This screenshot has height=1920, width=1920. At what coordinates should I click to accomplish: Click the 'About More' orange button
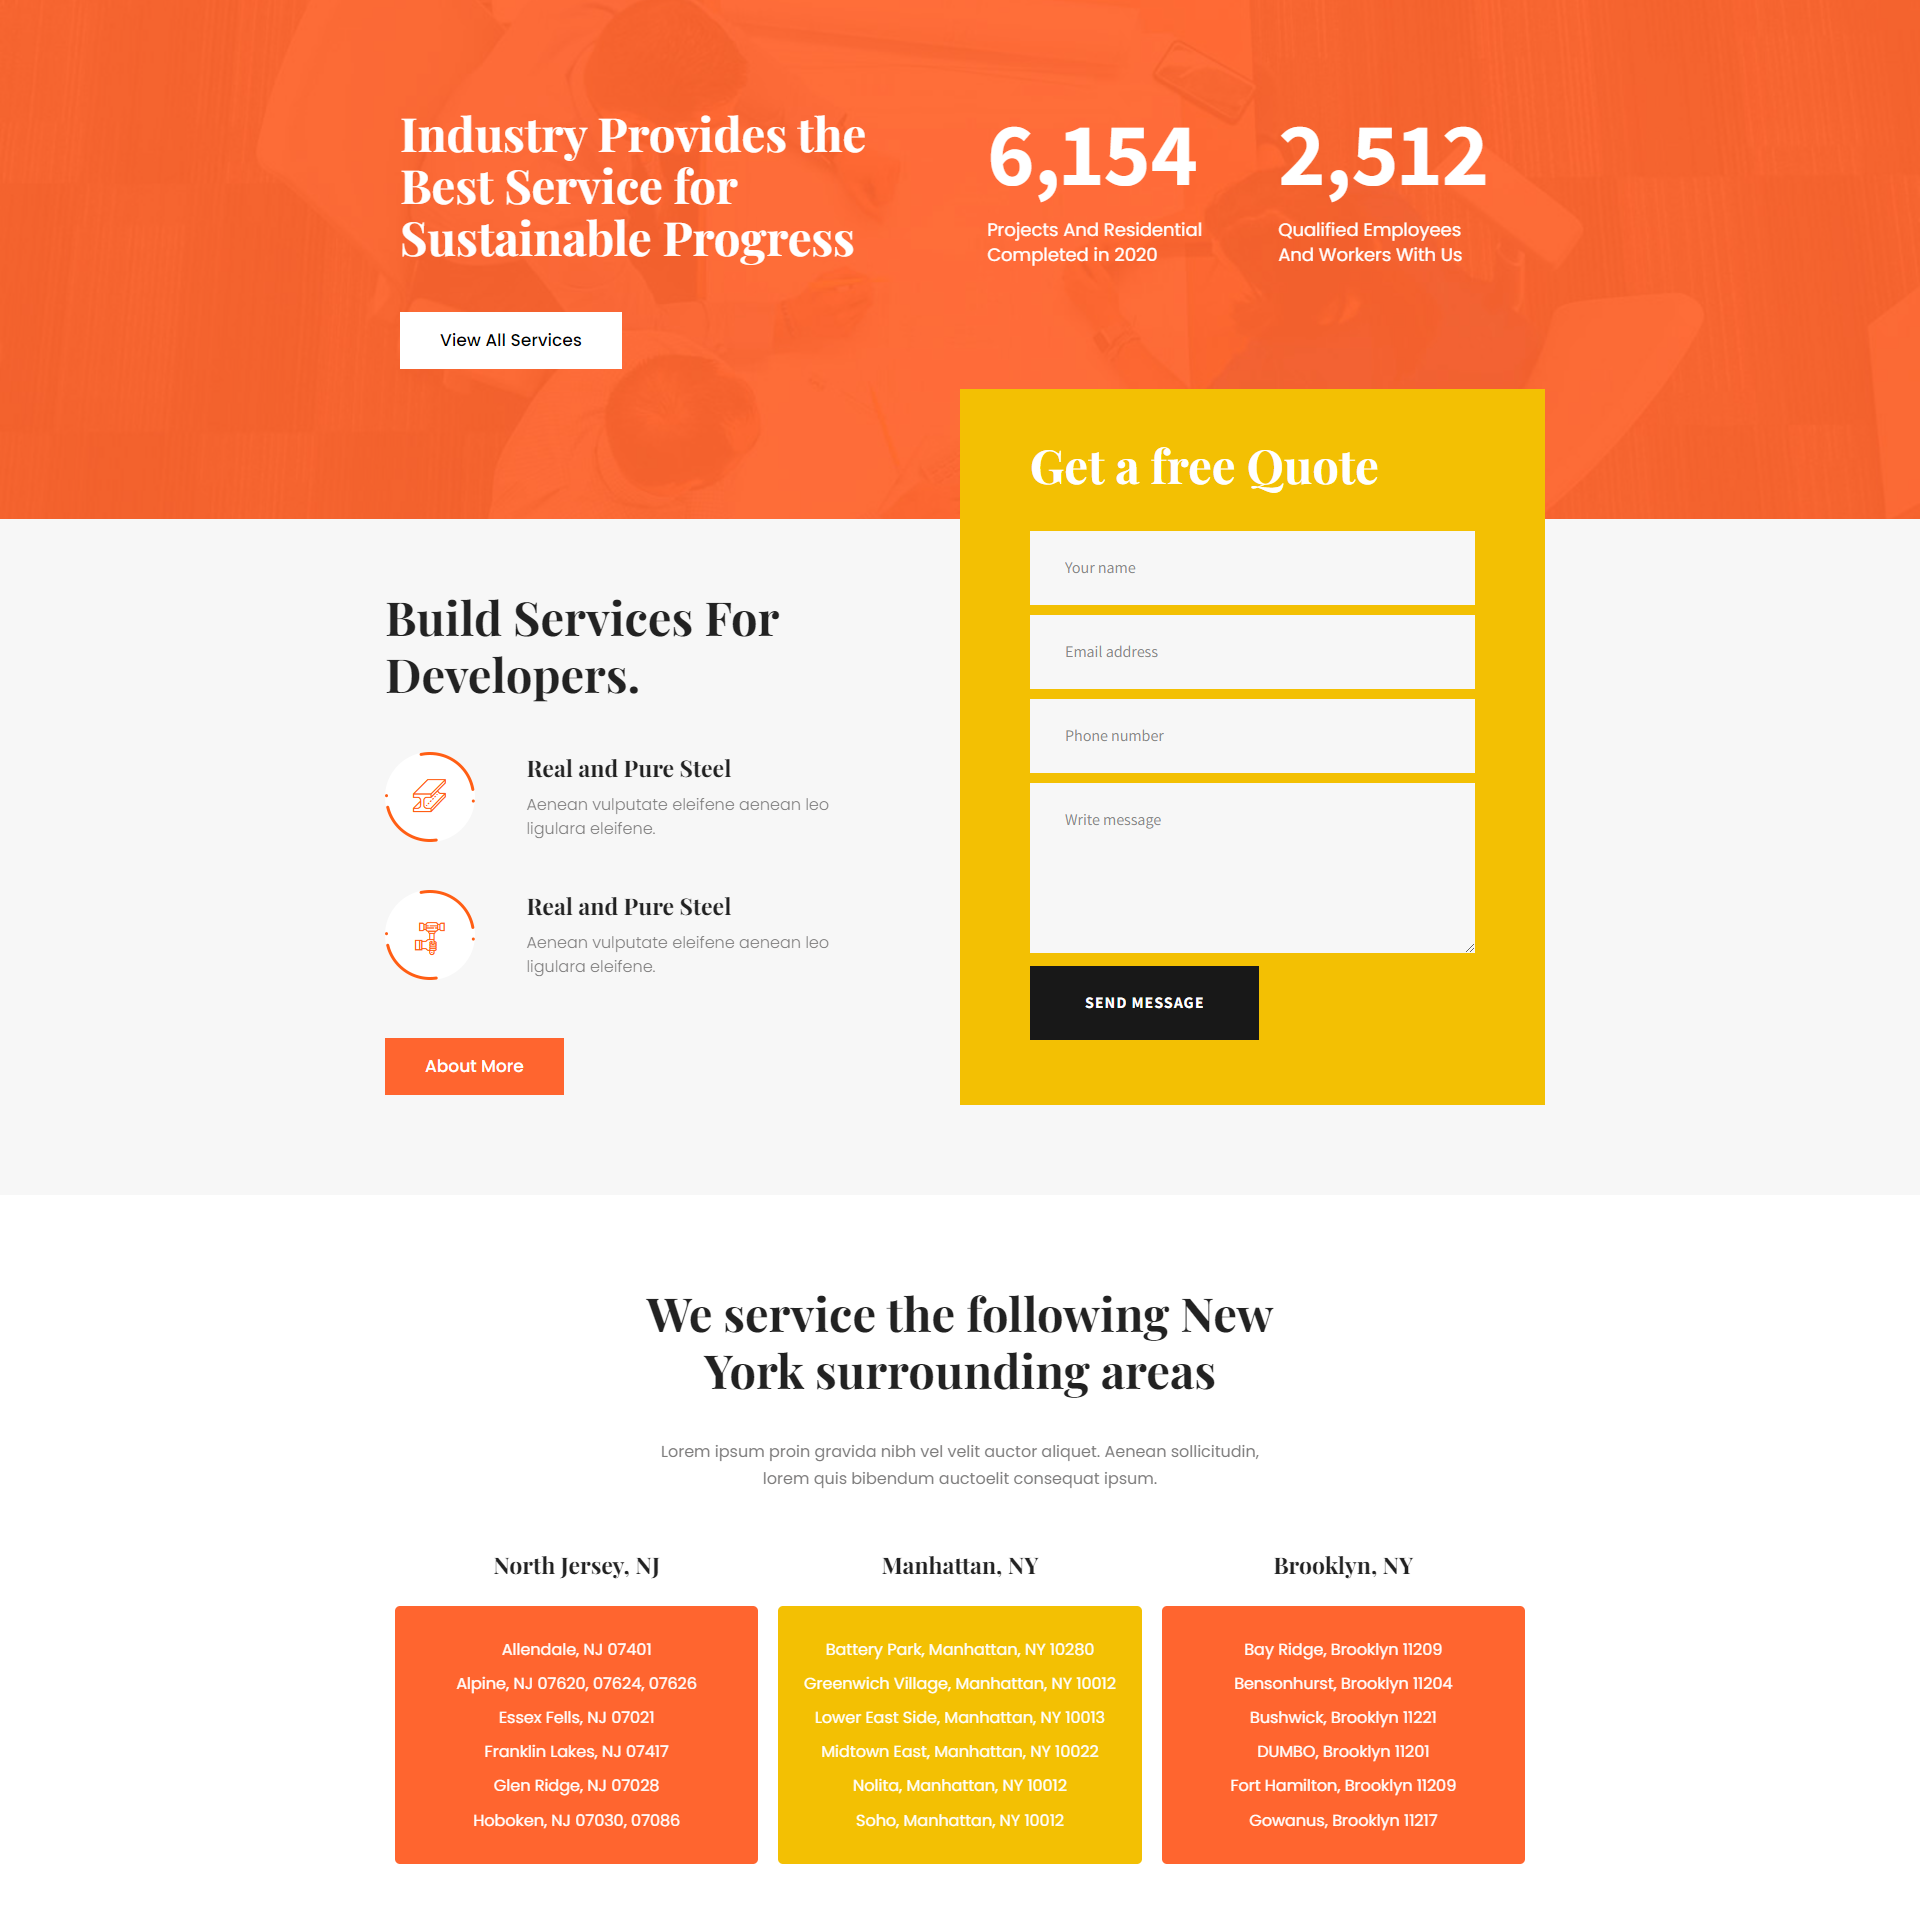(x=475, y=1064)
